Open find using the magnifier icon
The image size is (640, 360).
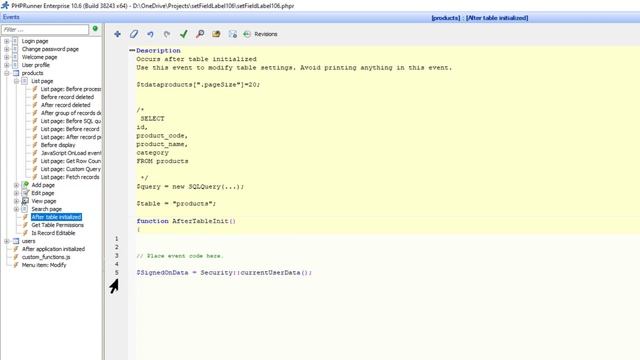(200, 34)
